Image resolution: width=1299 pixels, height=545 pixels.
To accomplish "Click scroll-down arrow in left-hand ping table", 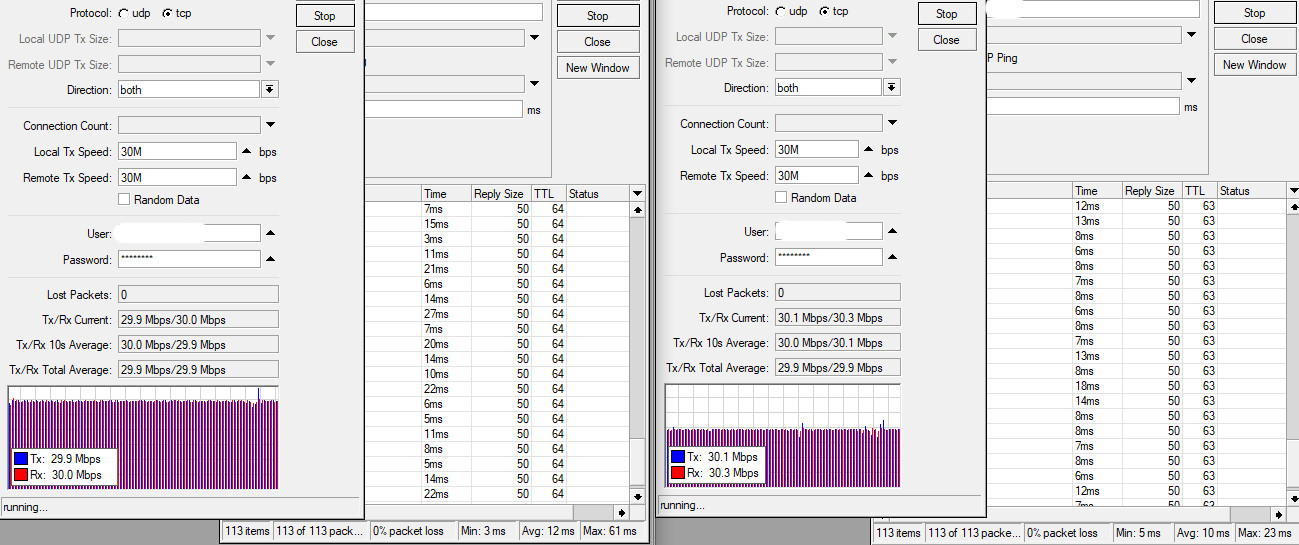I will pos(637,496).
